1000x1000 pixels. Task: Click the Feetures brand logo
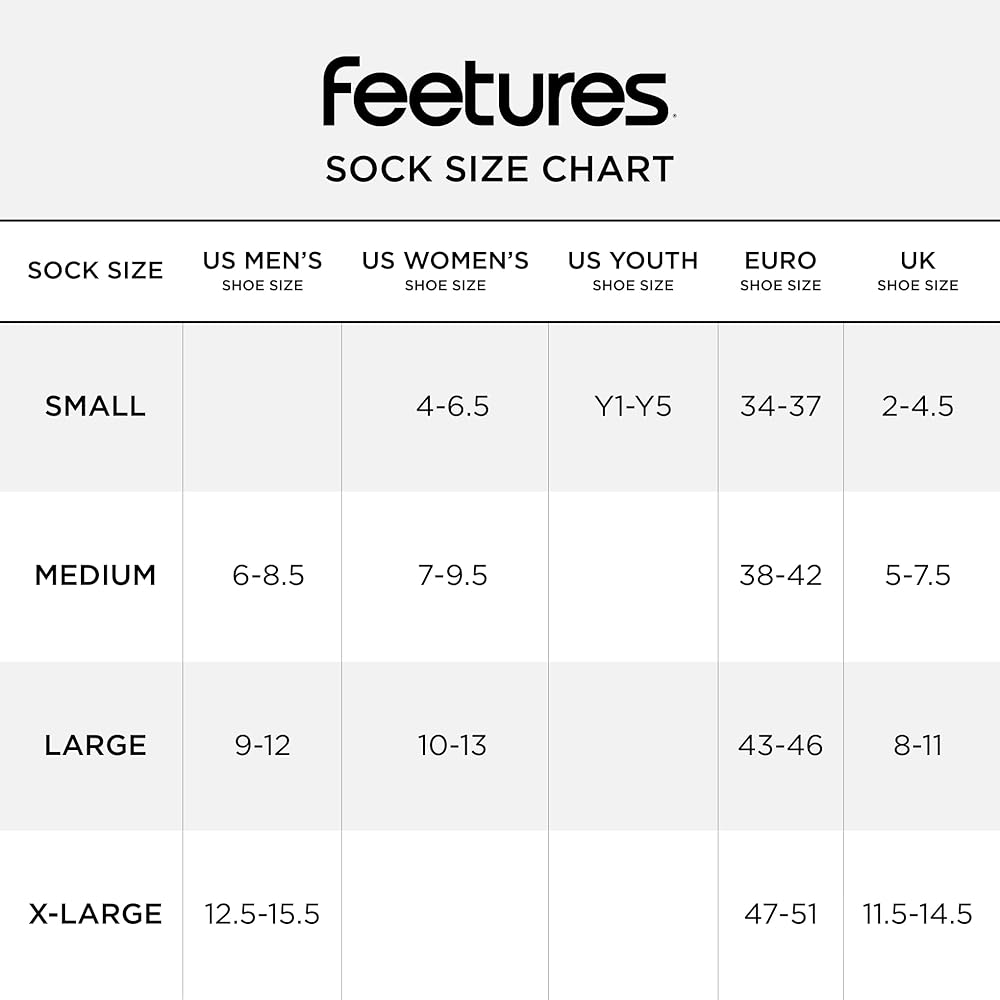(x=499, y=92)
